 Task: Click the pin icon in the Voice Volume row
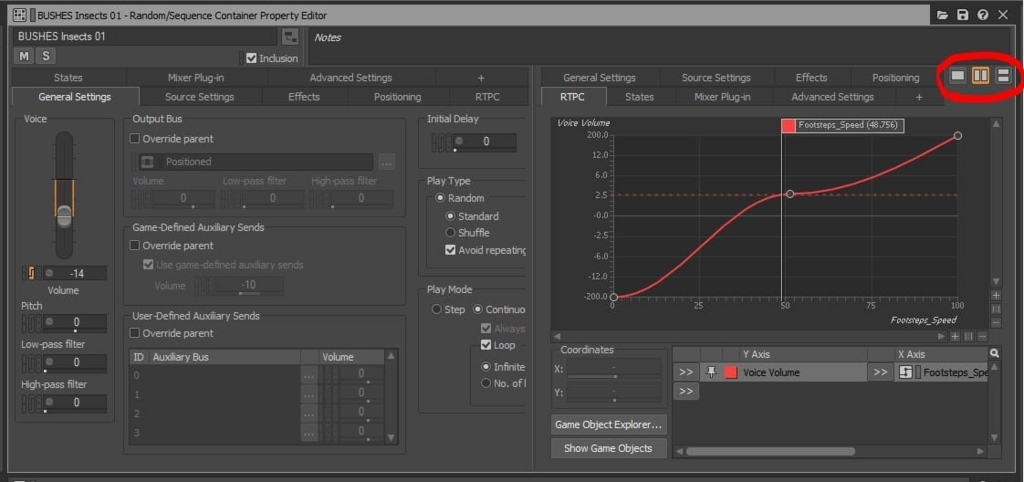pyautogui.click(x=712, y=372)
